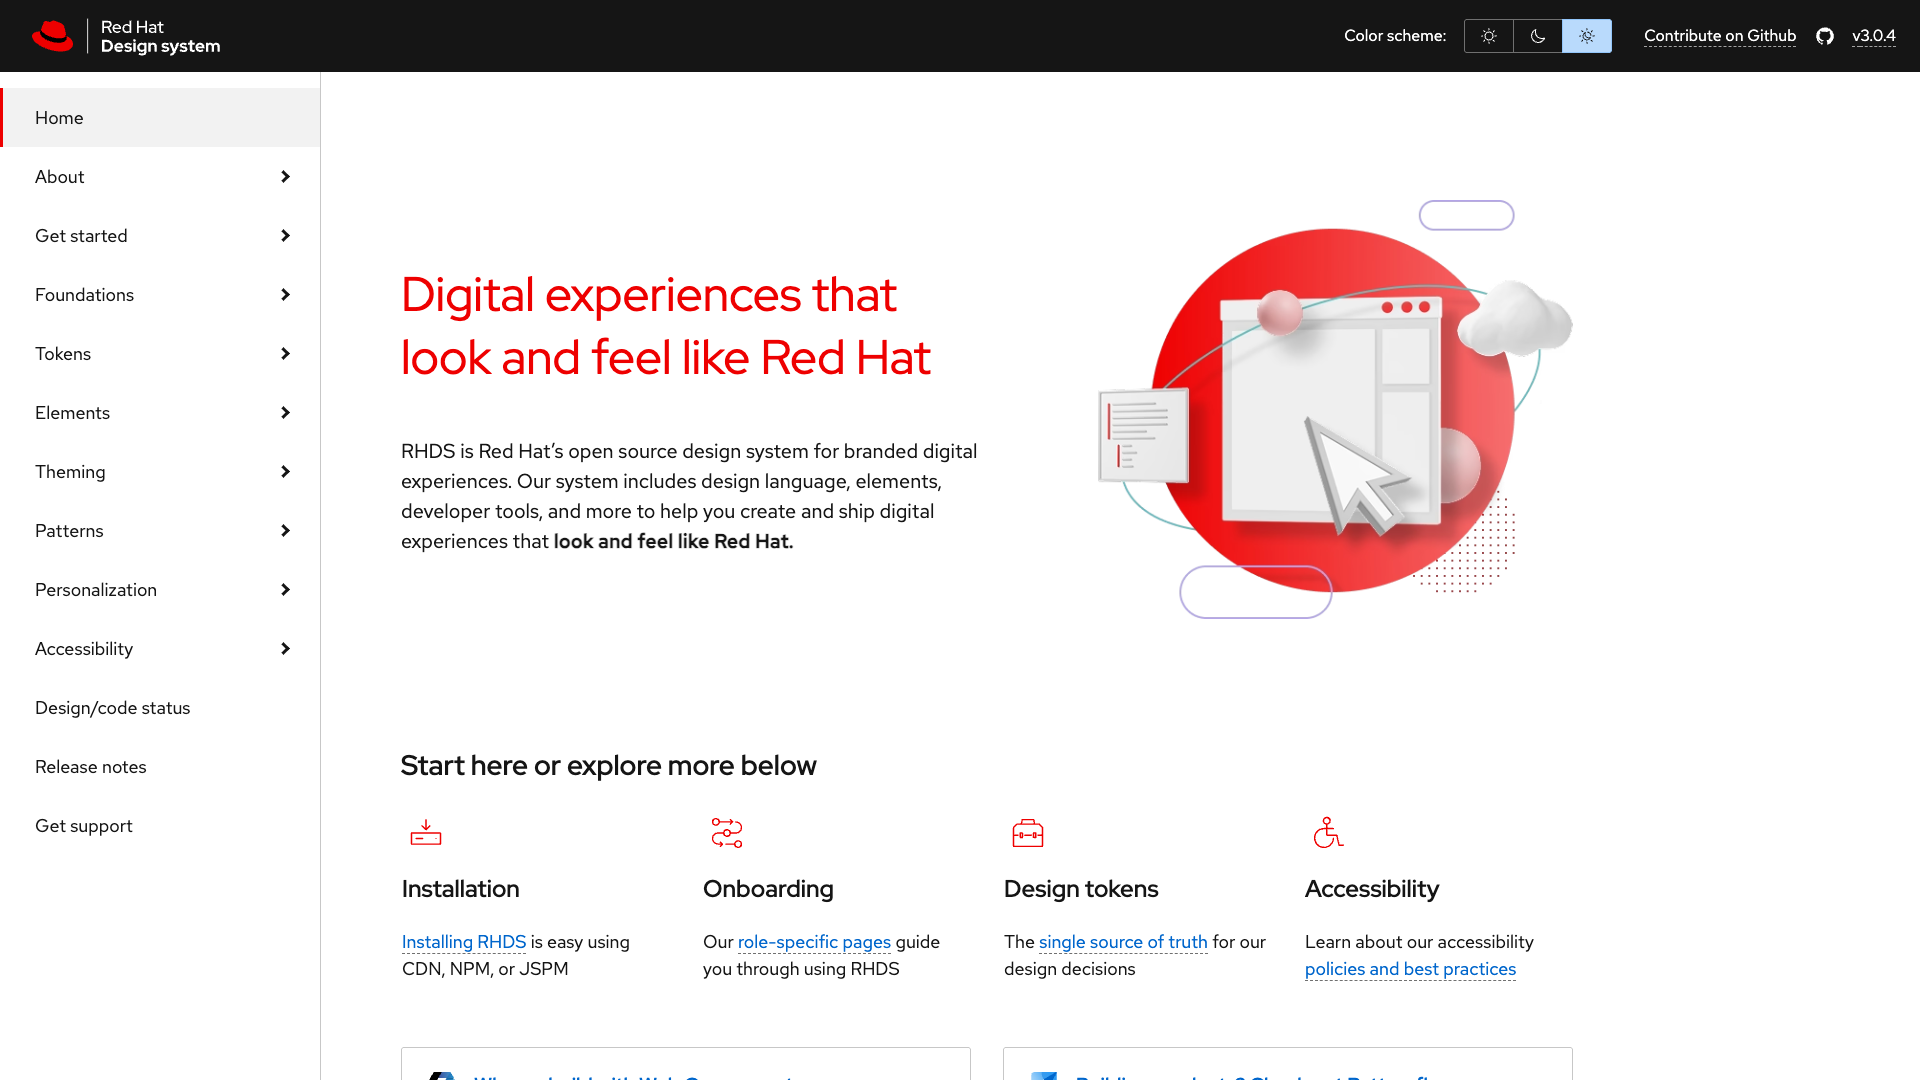Click the v3.0.4 version link

point(1875,36)
